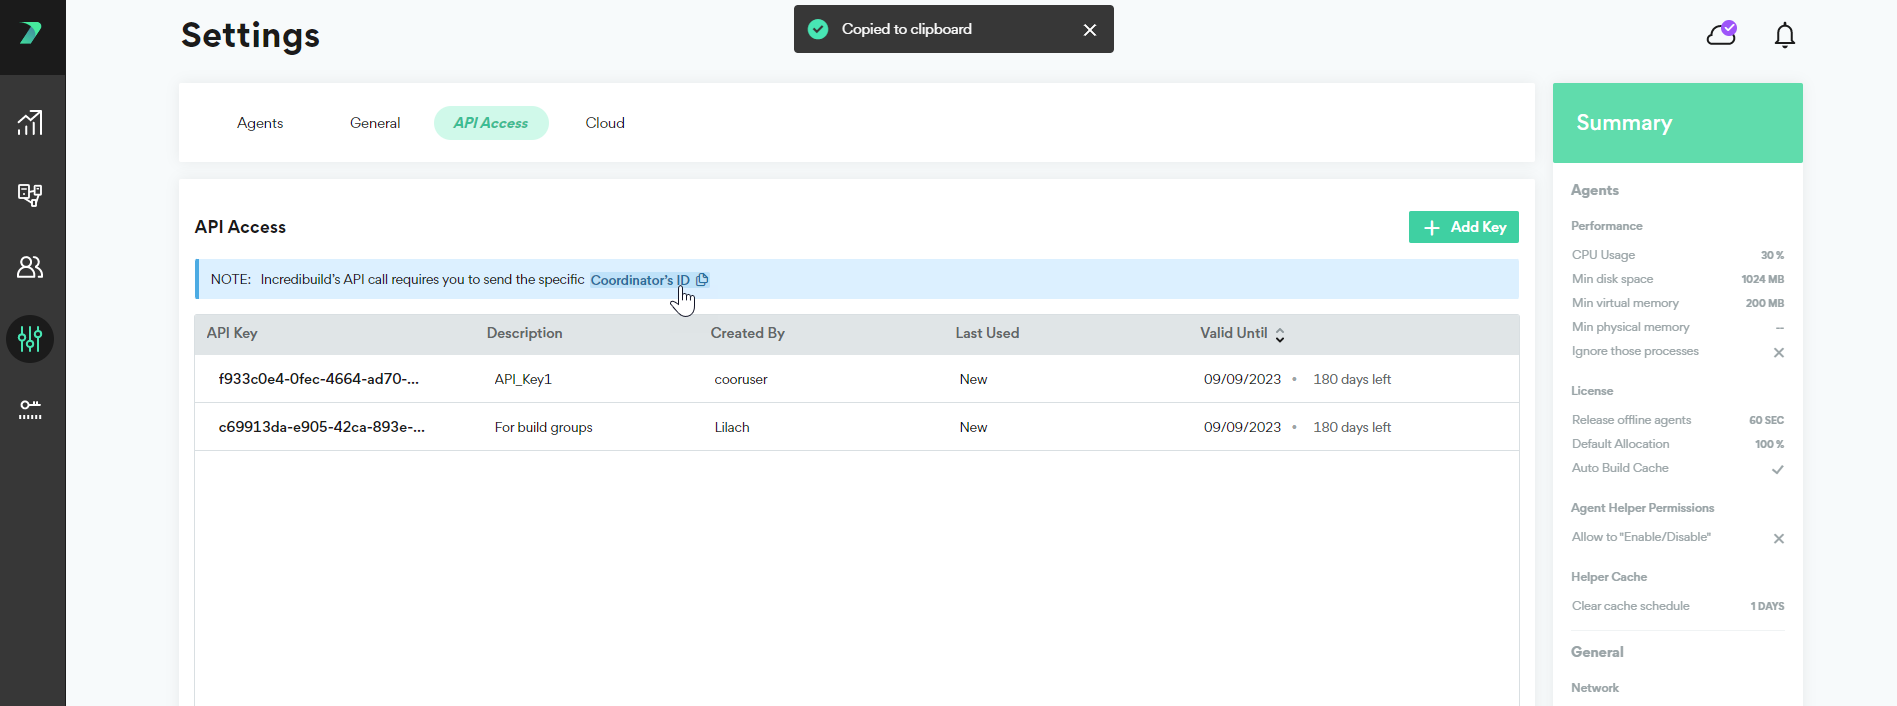
Task: Select the settings sliders sidebar icon
Action: [x=30, y=339]
